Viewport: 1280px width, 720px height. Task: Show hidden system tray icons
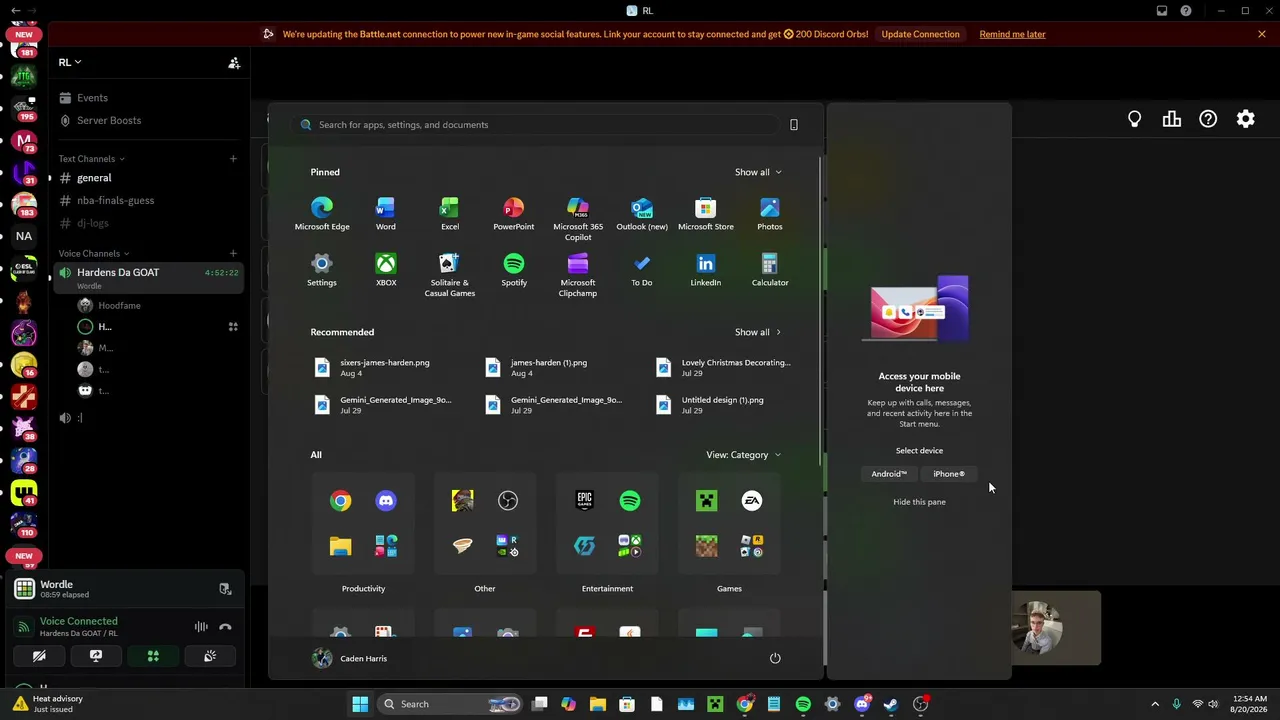[x=1155, y=704]
